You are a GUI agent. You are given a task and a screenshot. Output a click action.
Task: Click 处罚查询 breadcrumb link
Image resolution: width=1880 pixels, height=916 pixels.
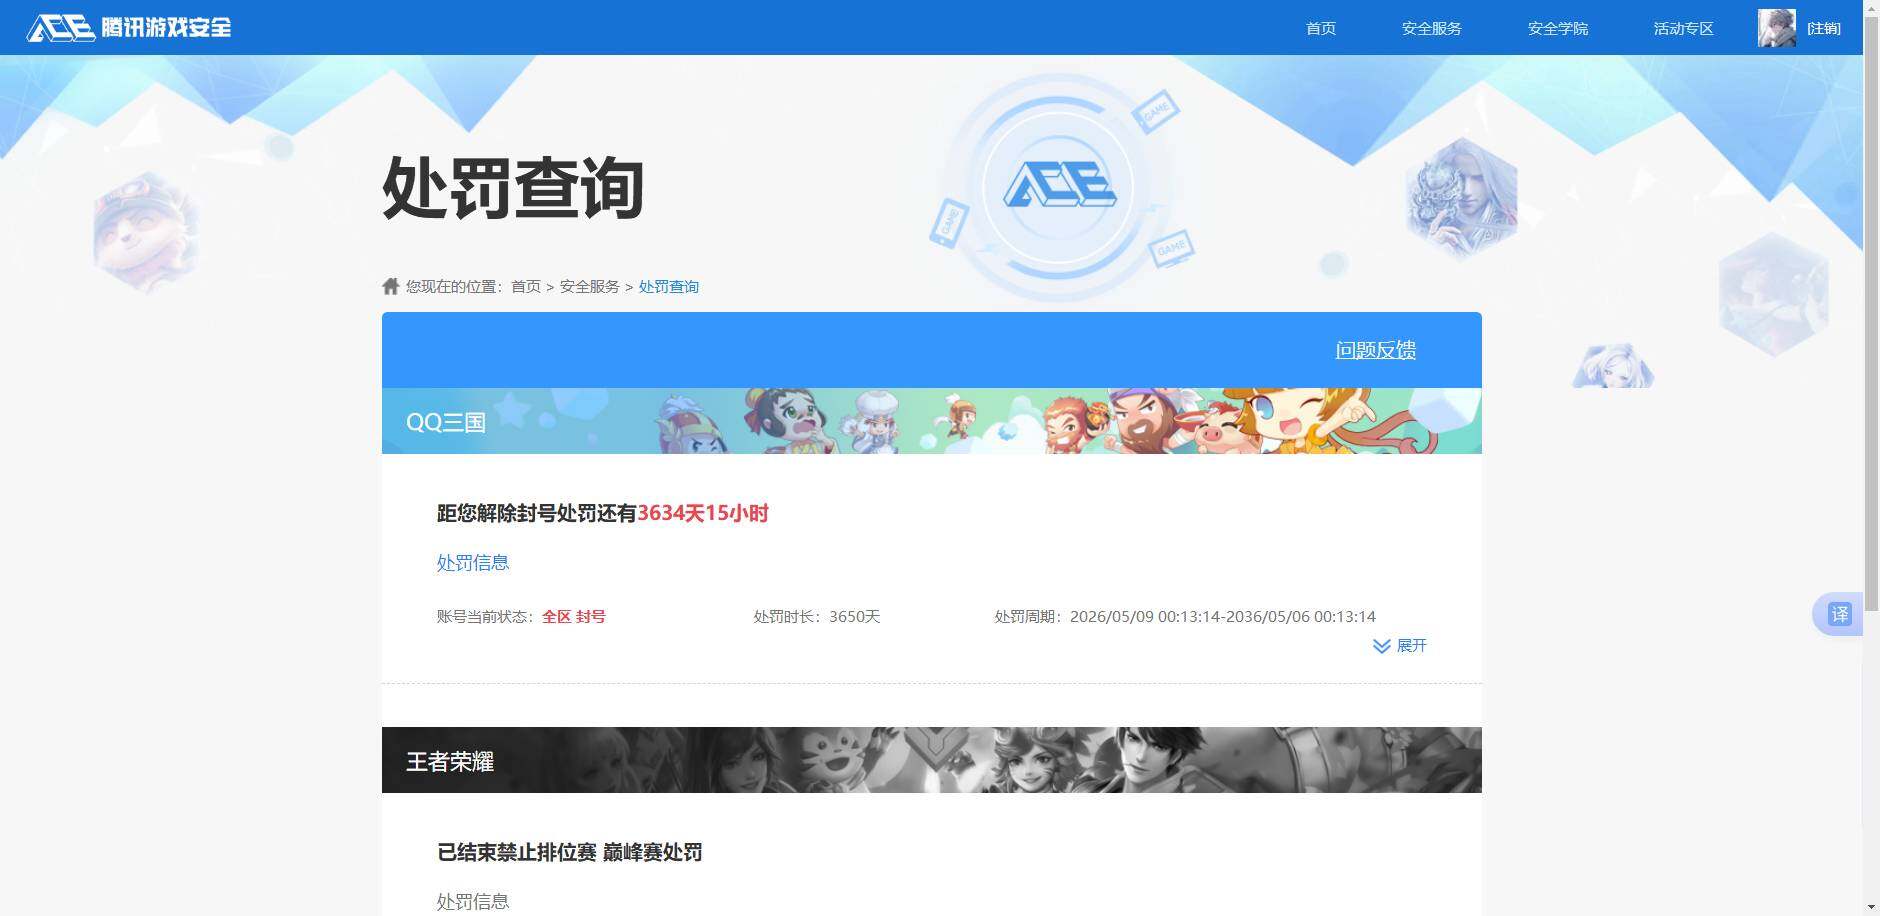pos(669,287)
